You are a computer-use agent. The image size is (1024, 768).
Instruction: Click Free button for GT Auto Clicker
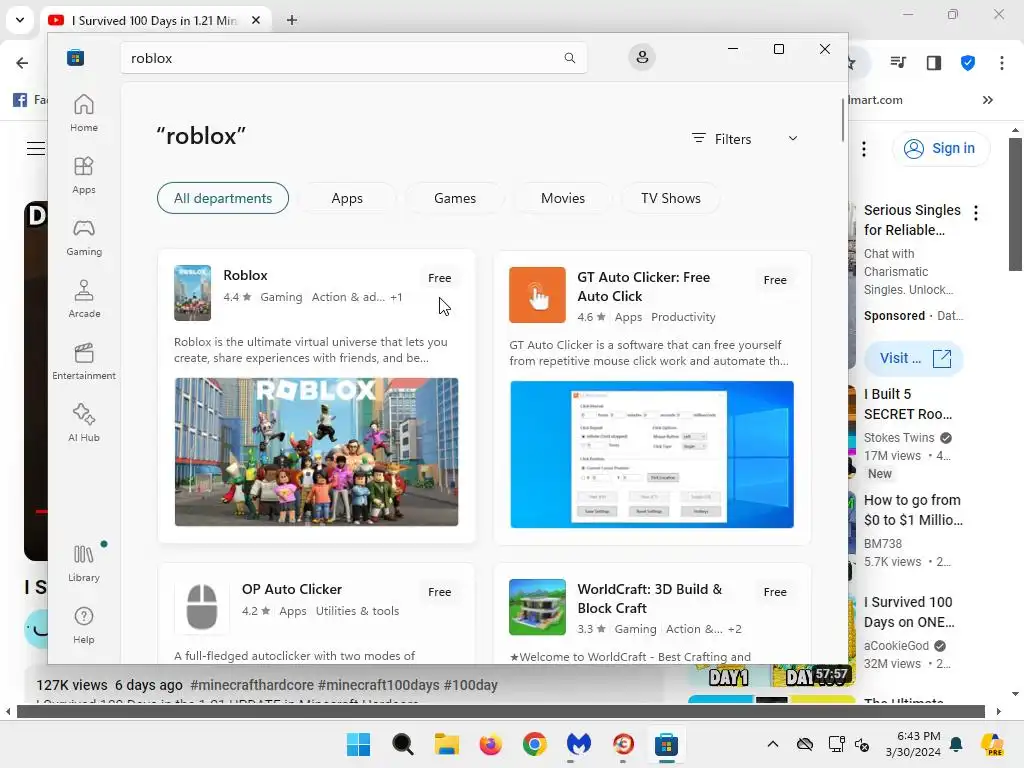point(775,280)
